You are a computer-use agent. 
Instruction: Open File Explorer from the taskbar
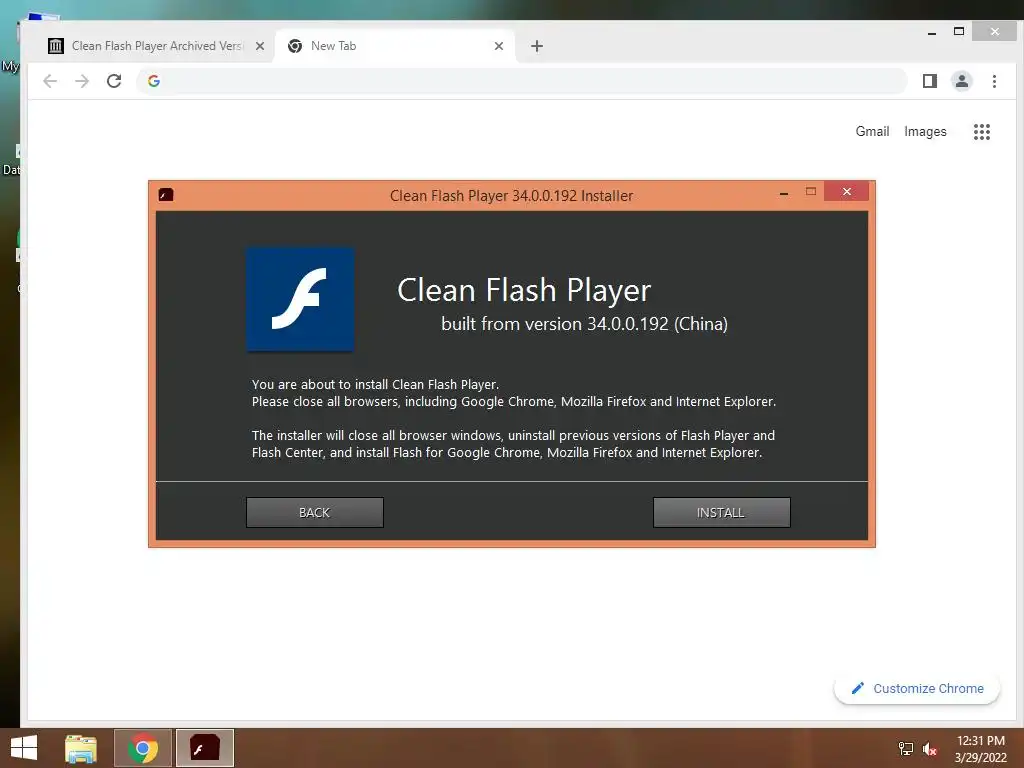pos(81,748)
